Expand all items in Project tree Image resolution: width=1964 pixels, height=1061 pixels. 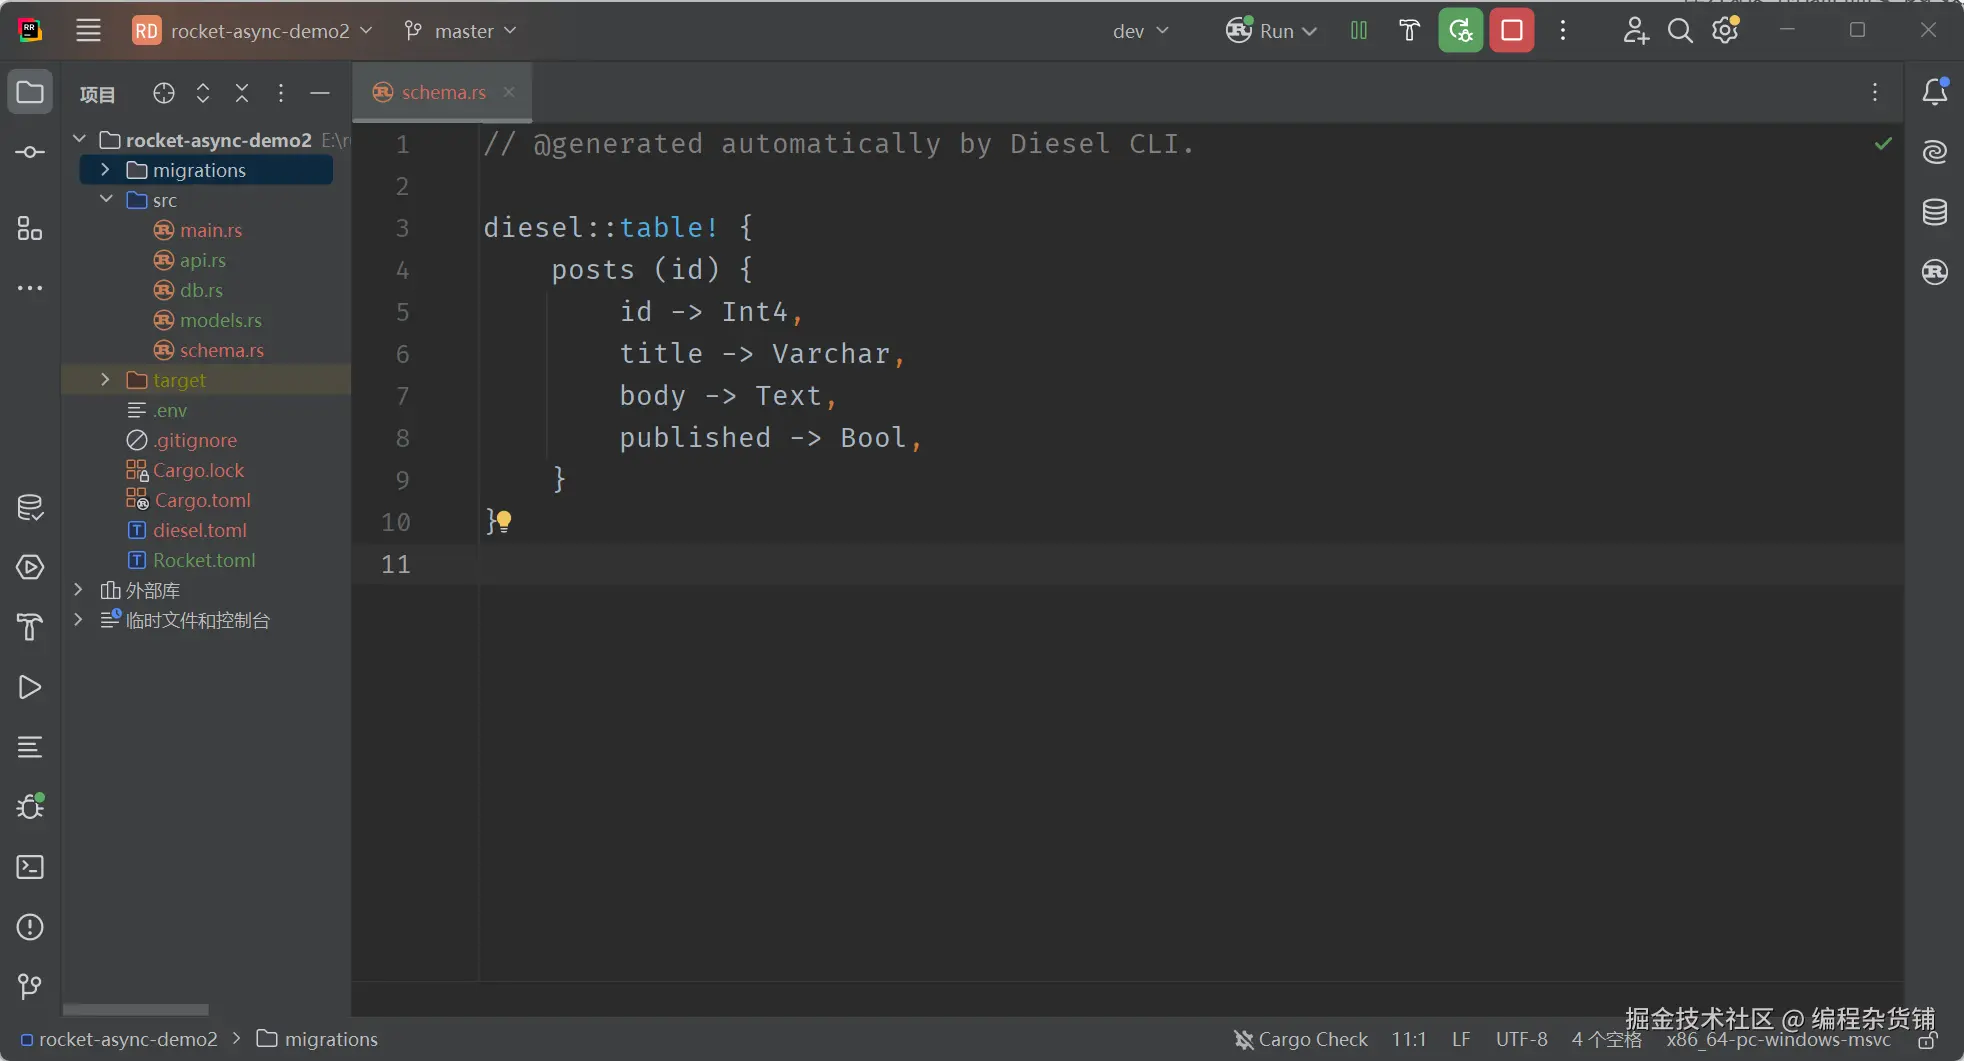click(203, 93)
